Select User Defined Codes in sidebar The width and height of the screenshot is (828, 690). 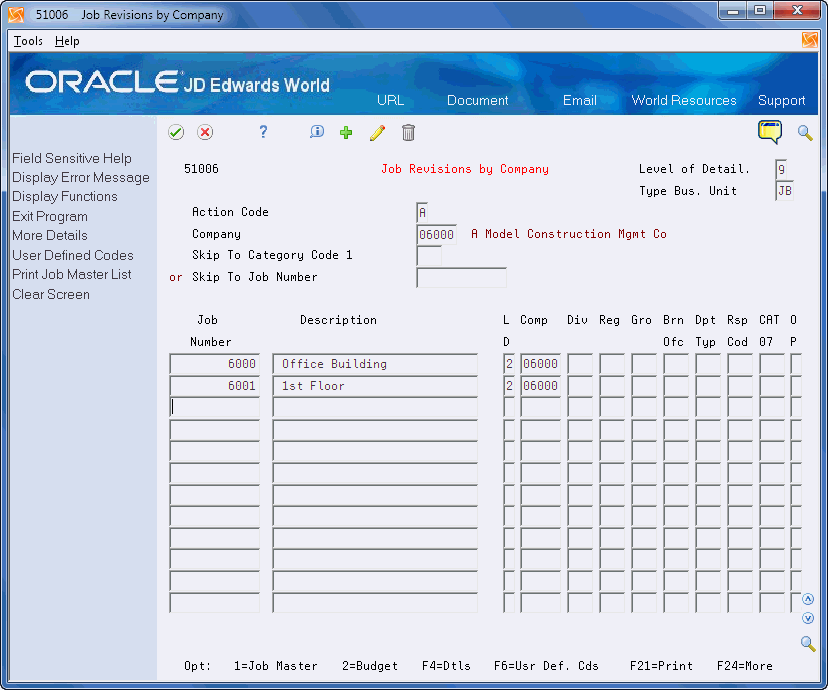click(73, 256)
